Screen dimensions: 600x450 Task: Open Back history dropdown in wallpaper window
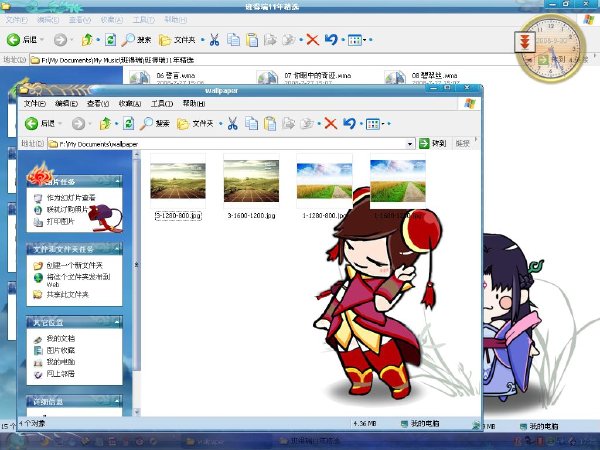(60, 123)
